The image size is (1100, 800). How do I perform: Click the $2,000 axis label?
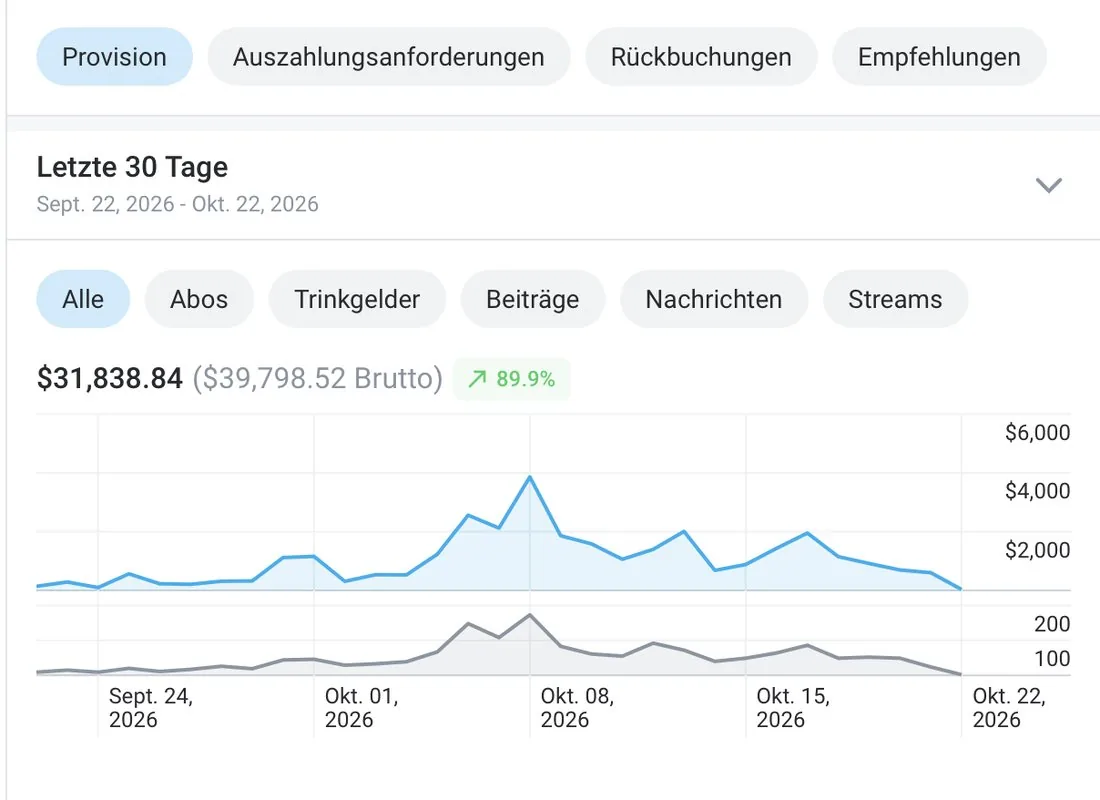click(1037, 549)
